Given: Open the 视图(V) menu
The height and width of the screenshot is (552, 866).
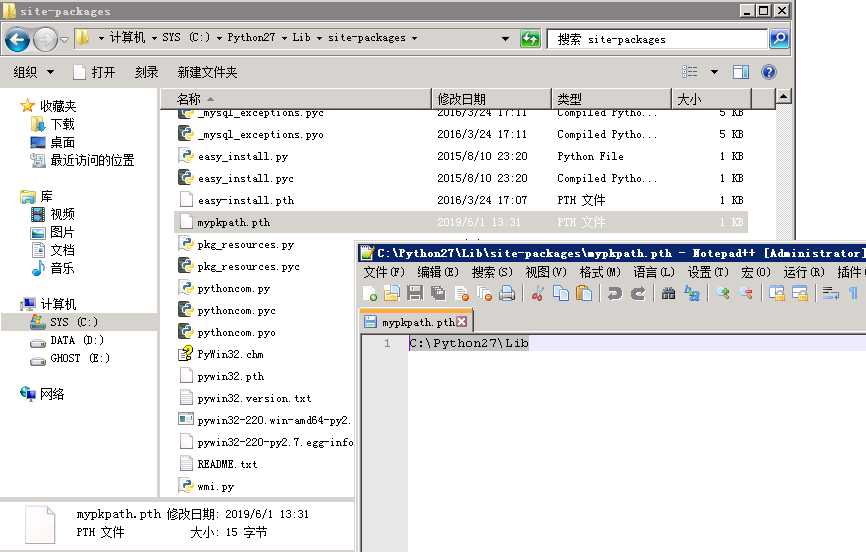Looking at the screenshot, I should 546,272.
